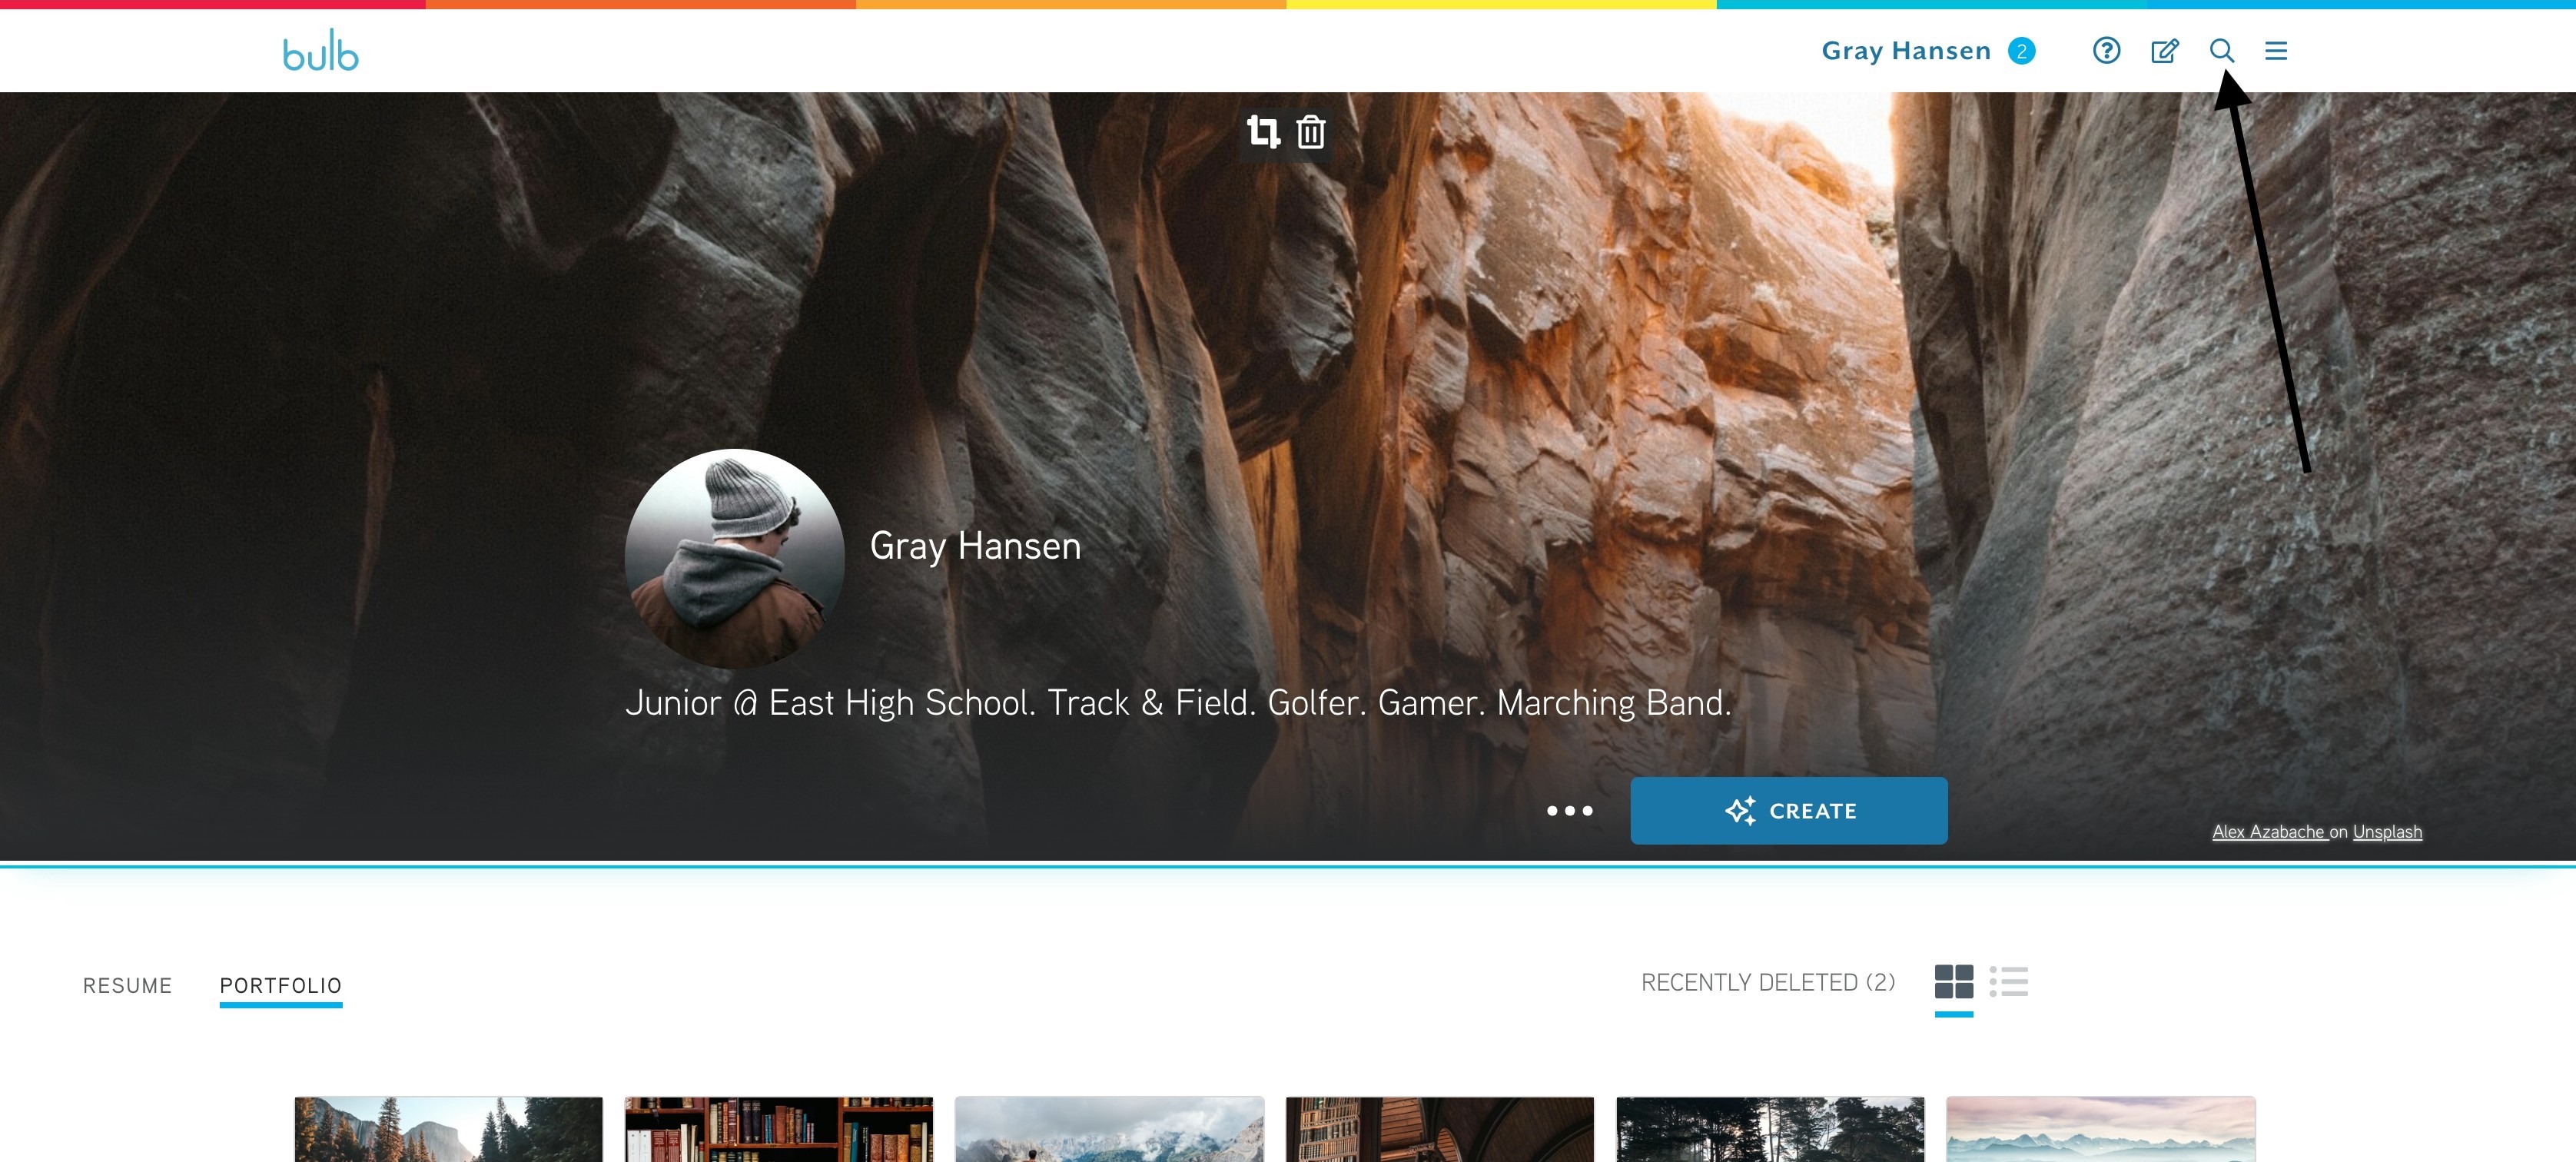Open the Resume tab

pyautogui.click(x=127, y=985)
